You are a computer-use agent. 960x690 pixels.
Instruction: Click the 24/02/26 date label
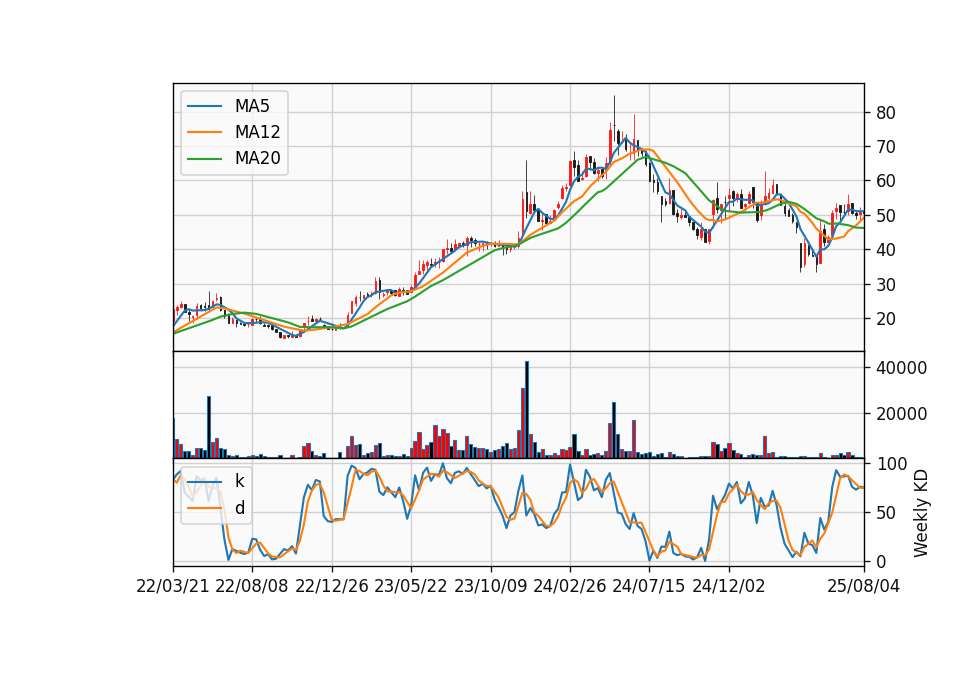point(569,586)
